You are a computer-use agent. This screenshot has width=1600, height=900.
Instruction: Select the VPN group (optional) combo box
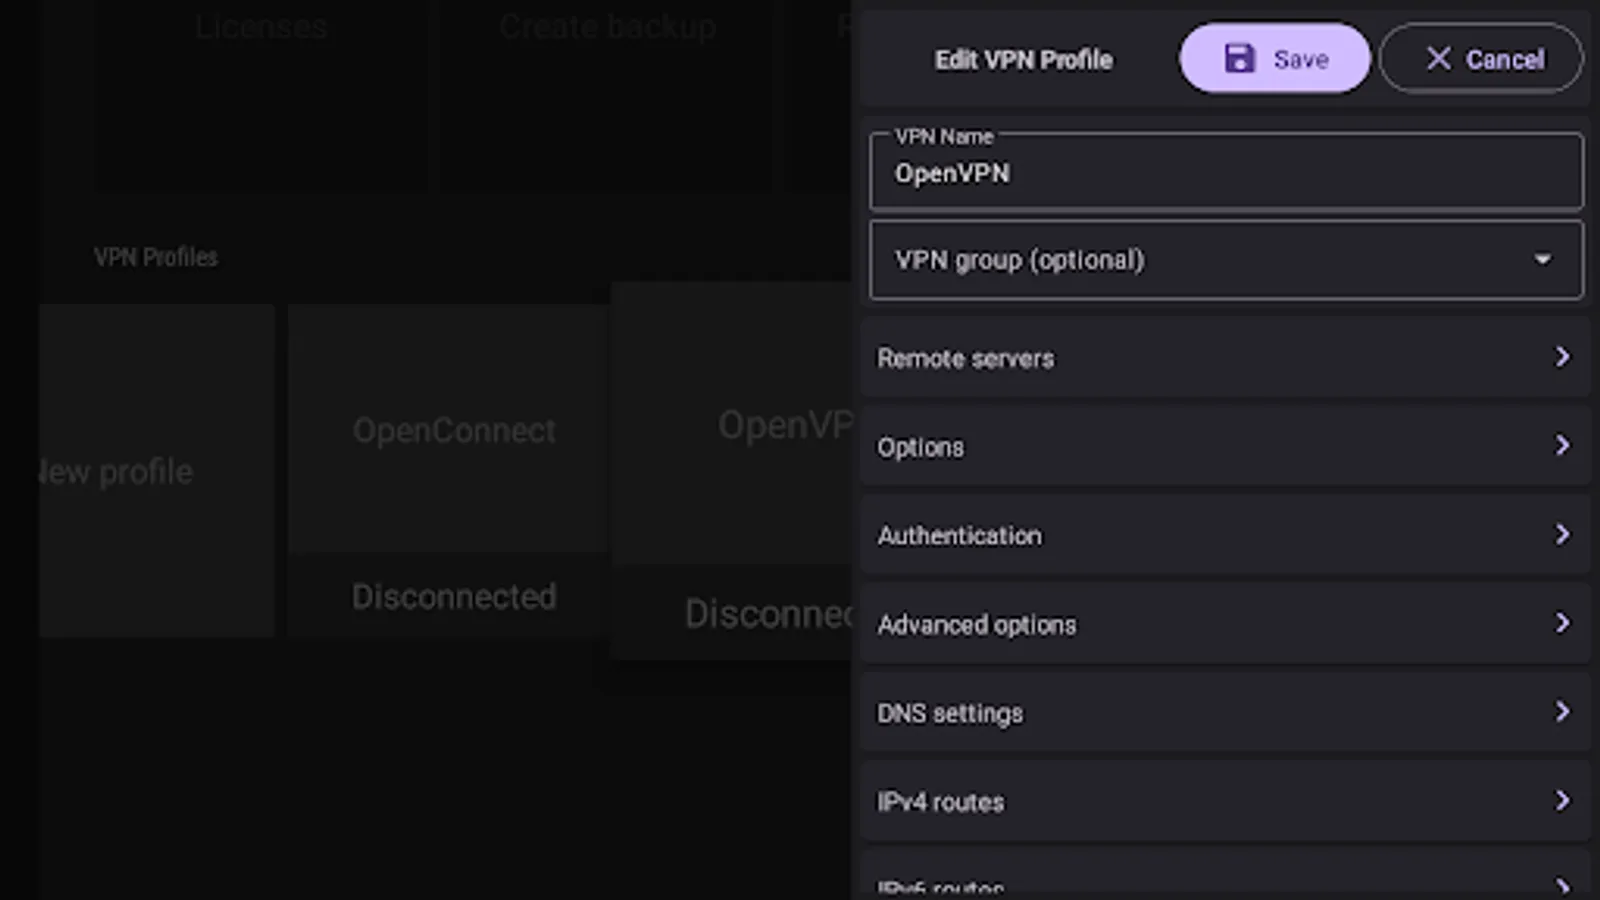(1200, 260)
